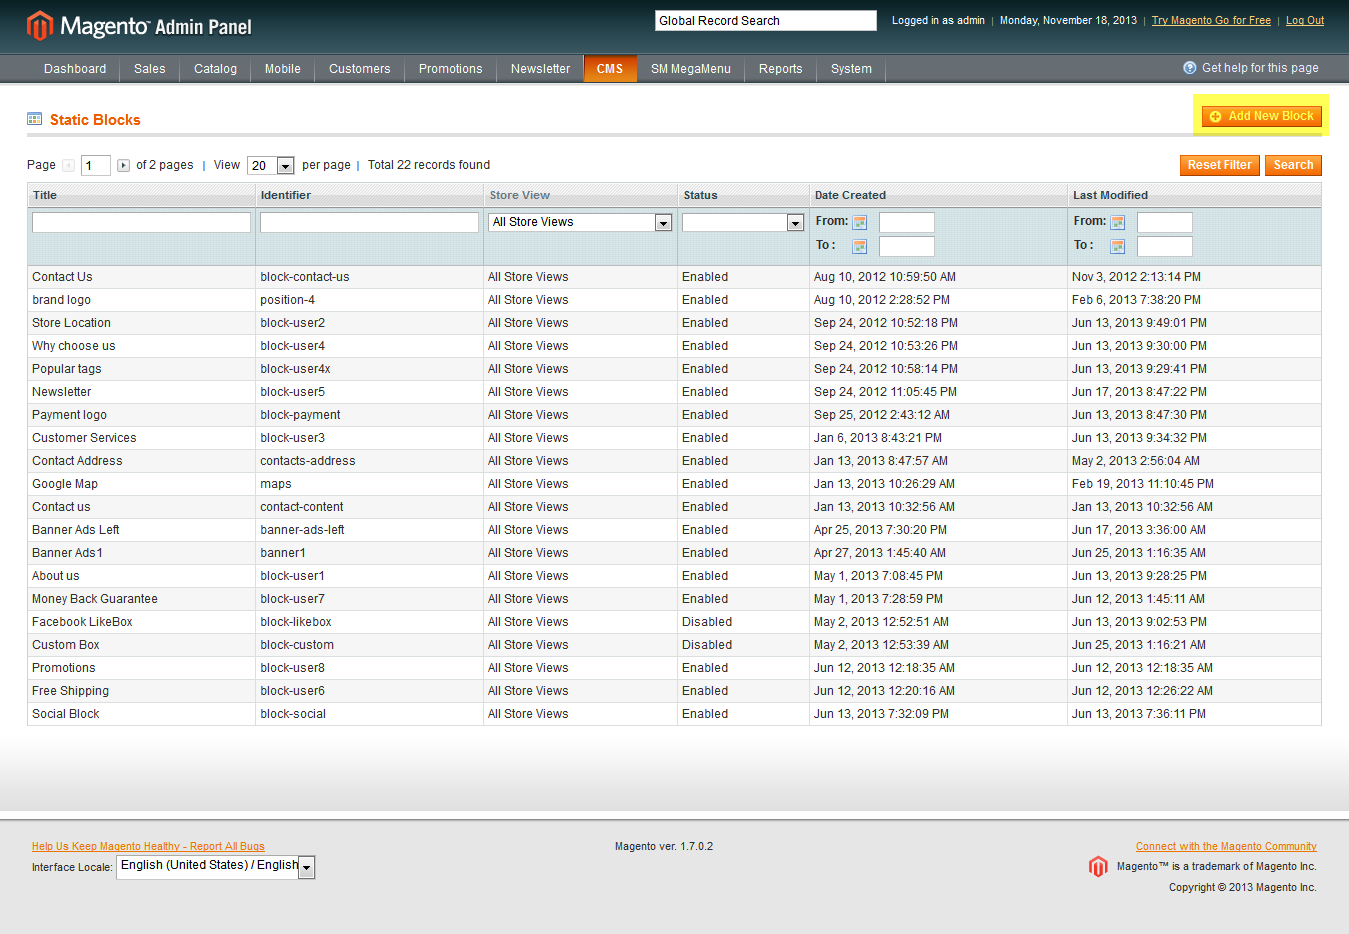The width and height of the screenshot is (1349, 934).
Task: Open the Why choose us row
Action: [x=674, y=346]
